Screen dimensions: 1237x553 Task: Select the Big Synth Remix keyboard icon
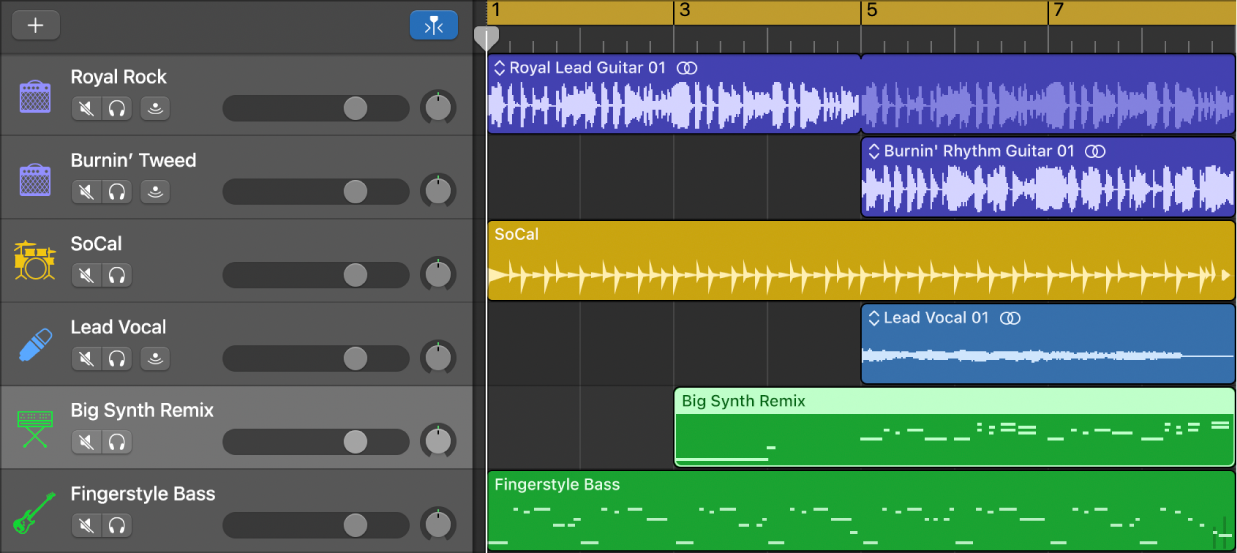35,428
